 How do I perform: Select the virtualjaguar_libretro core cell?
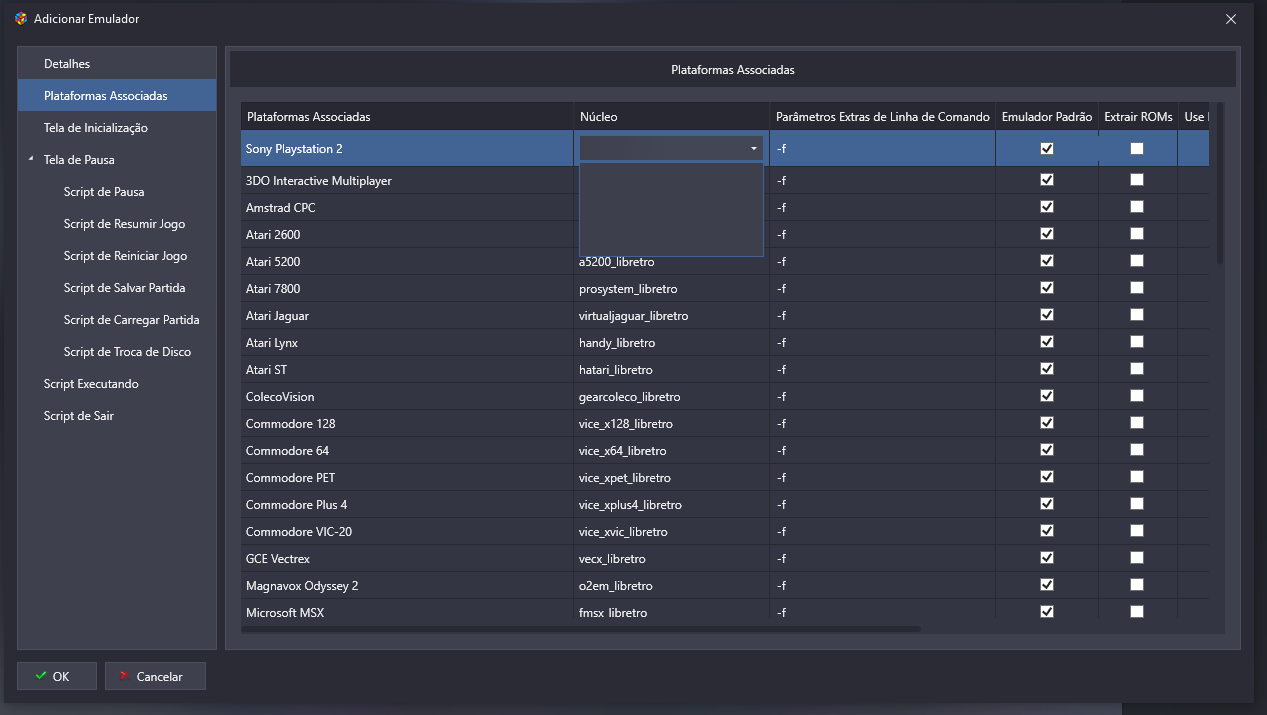[x=671, y=315]
